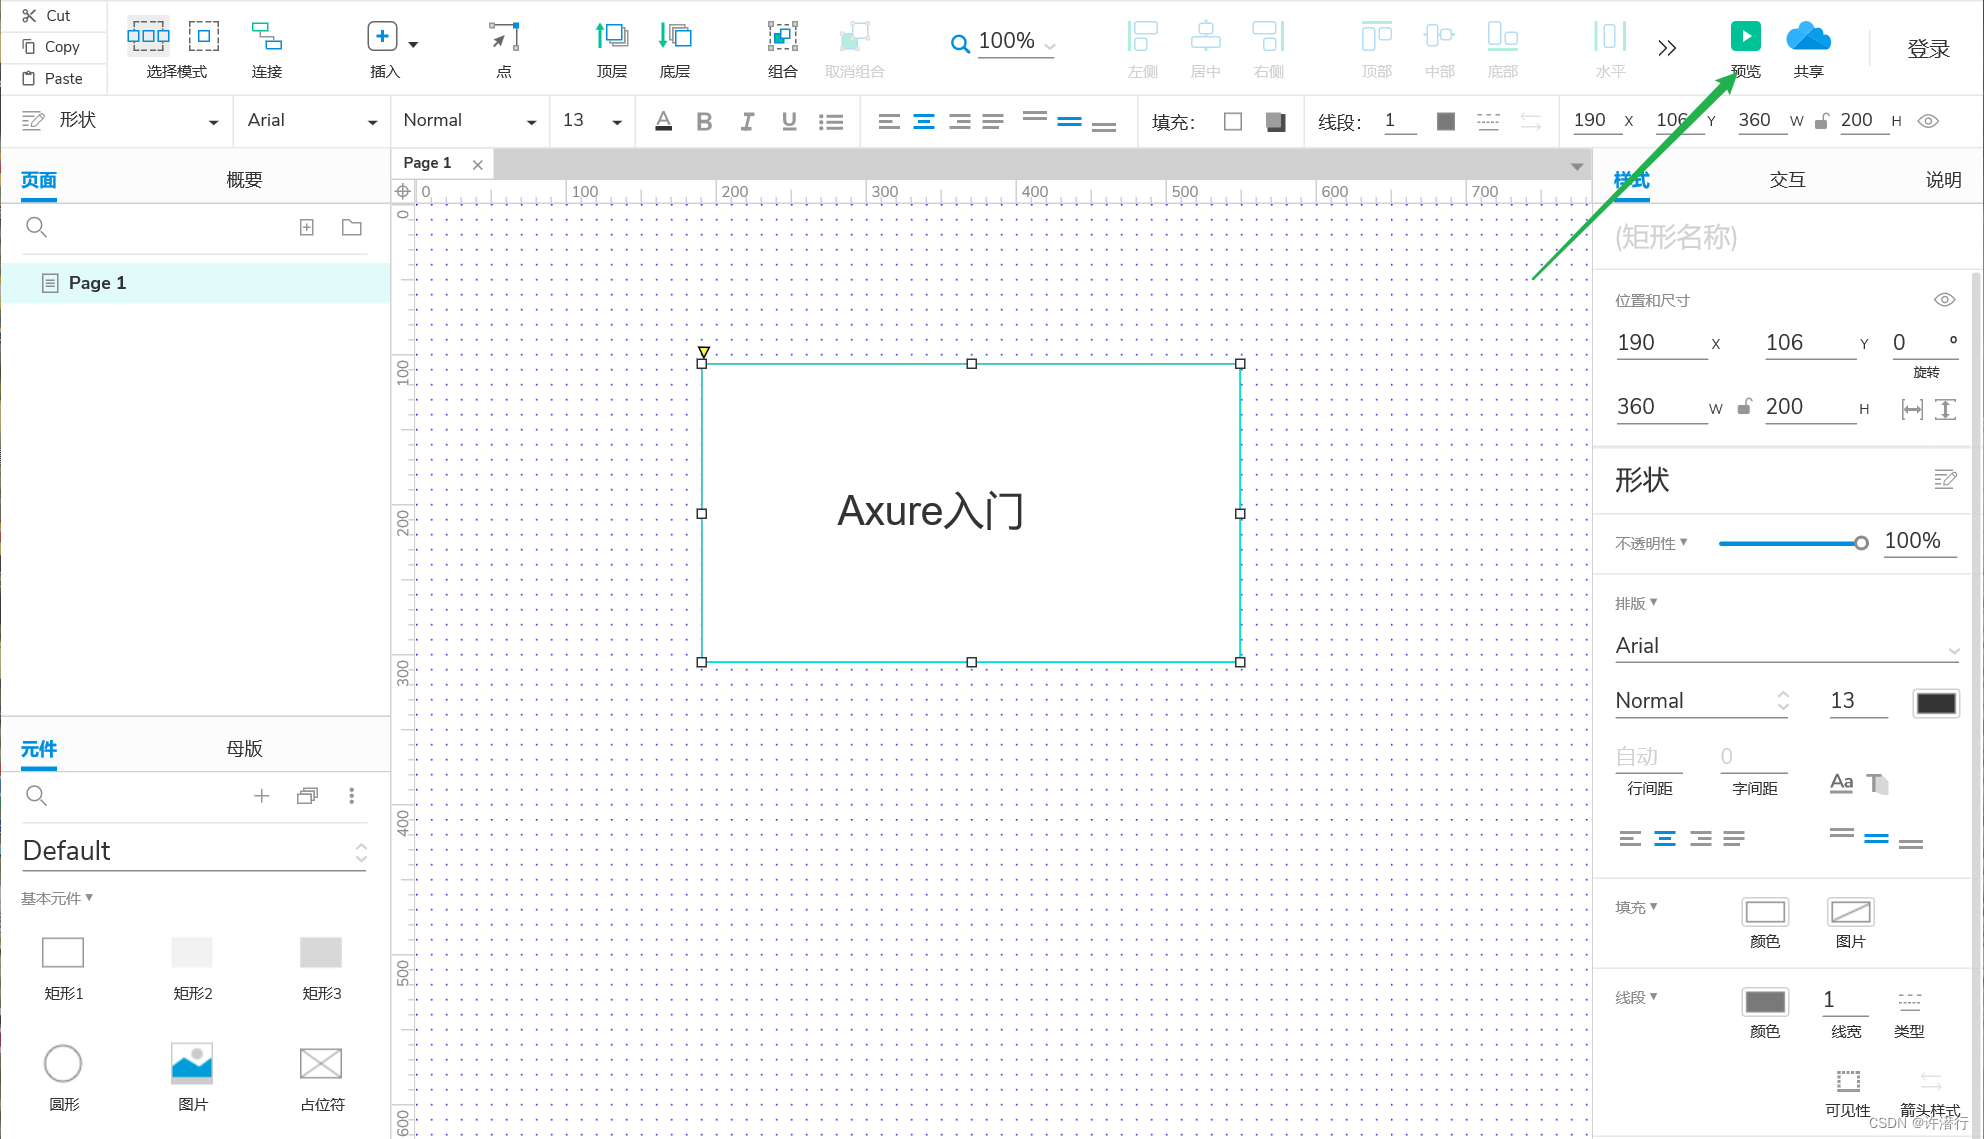This screenshot has height=1139, width=1984.
Task: Toggle visibility eye in top toolbar
Action: click(x=1928, y=121)
